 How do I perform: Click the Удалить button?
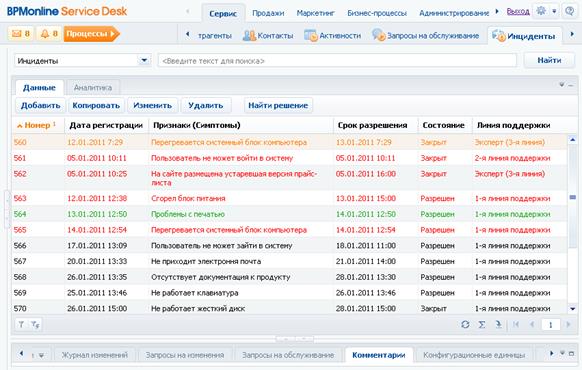point(206,105)
